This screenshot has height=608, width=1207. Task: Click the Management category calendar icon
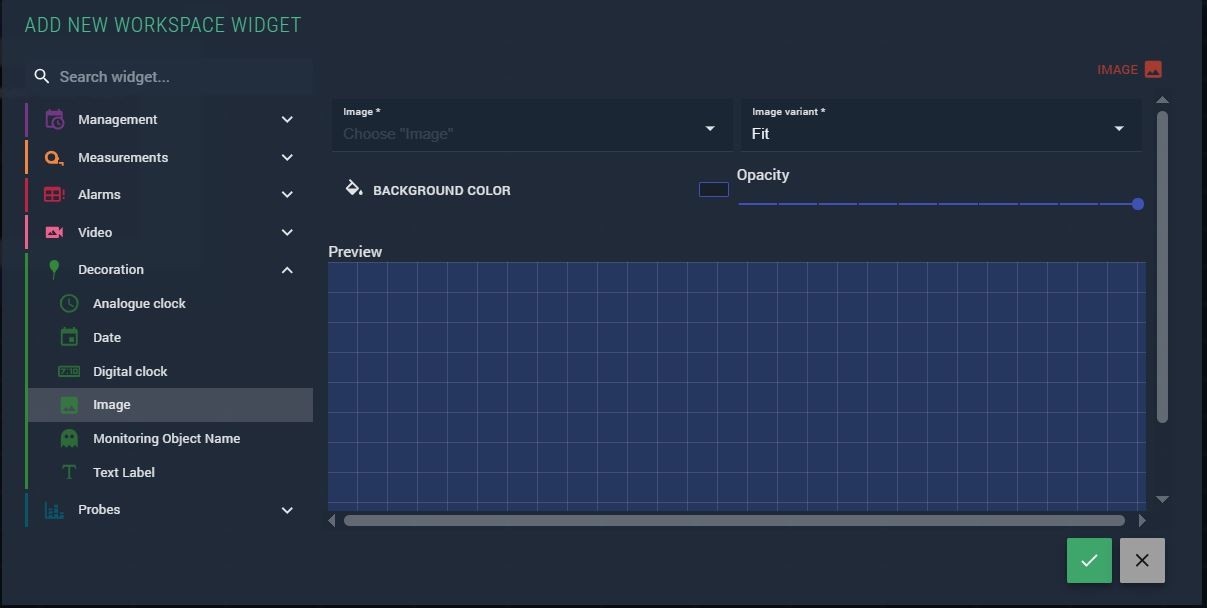[x=55, y=120]
